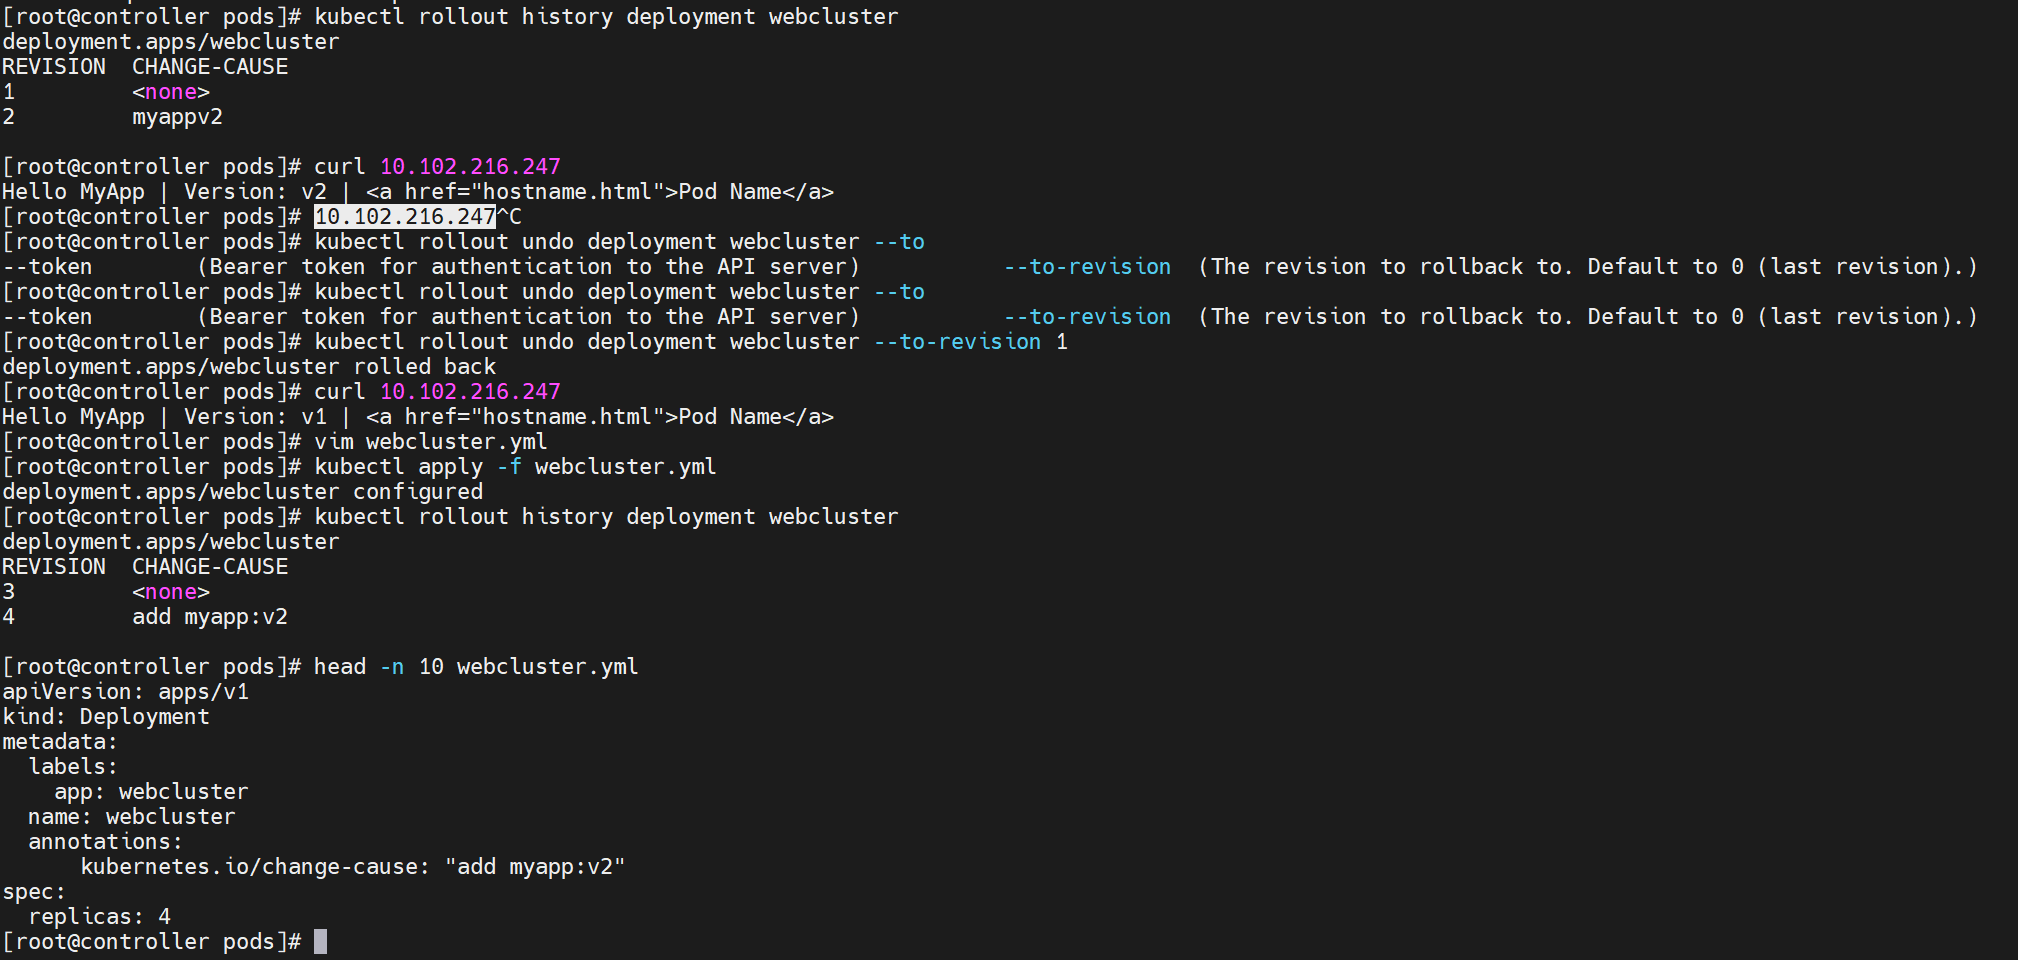Click 'add myapp:v2' in the revision 4 row
2018x960 pixels.
click(210, 617)
